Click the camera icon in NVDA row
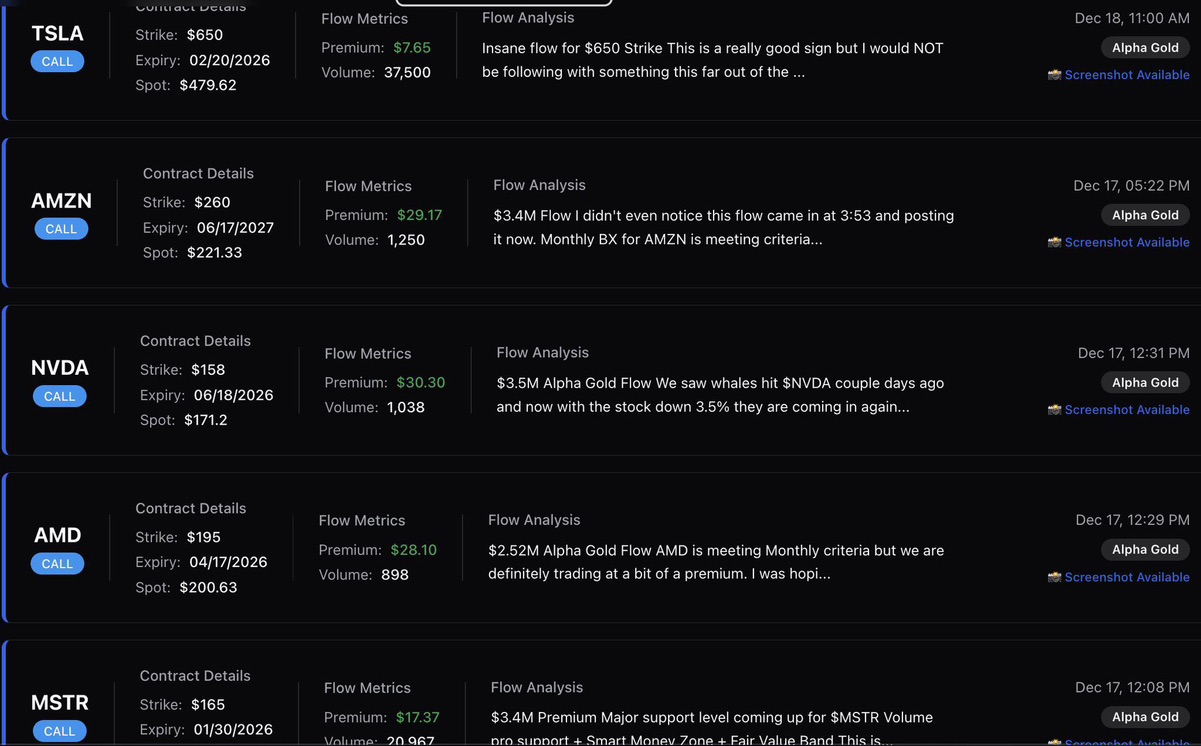The height and width of the screenshot is (746, 1201). [1054, 409]
